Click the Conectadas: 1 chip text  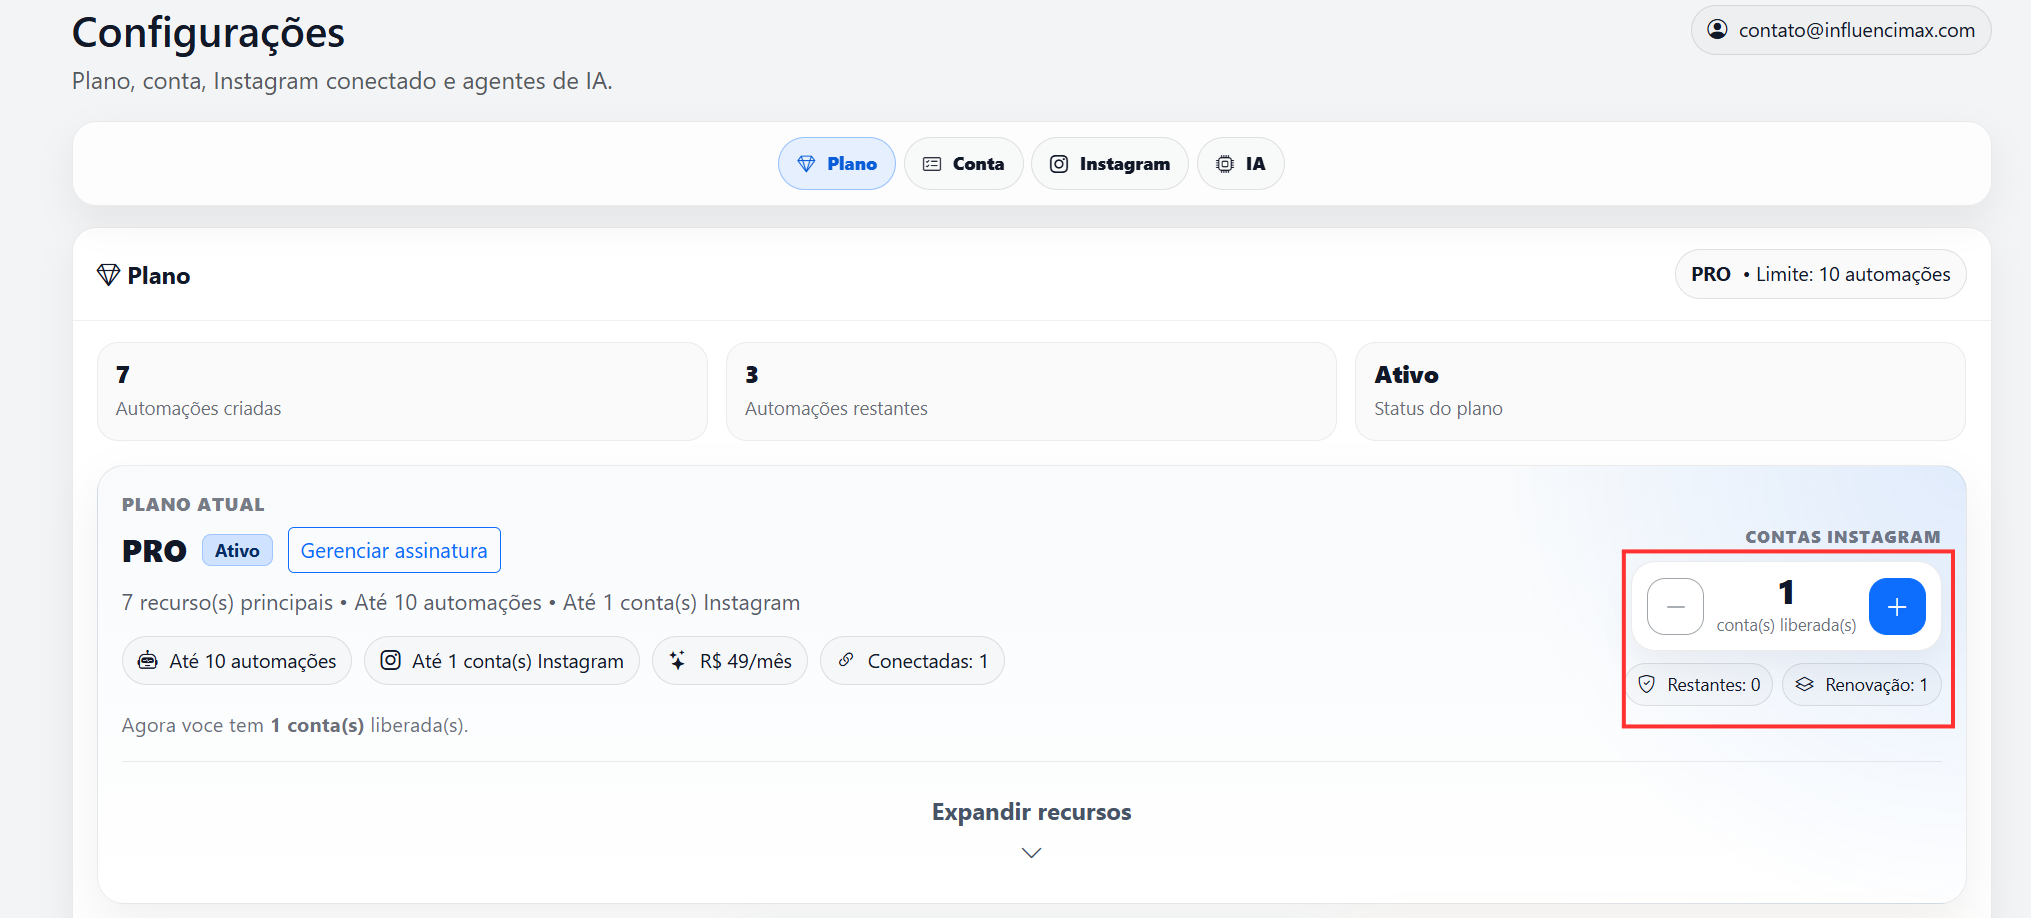pos(928,661)
